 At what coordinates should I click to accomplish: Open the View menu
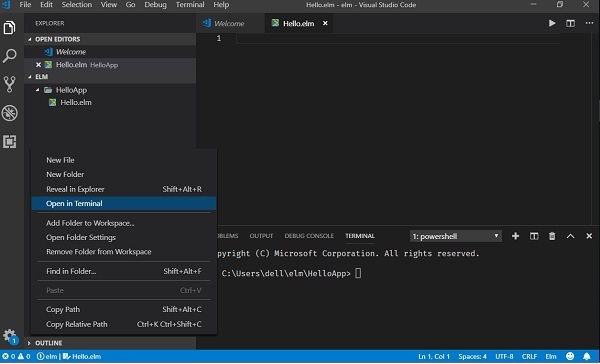(109, 5)
